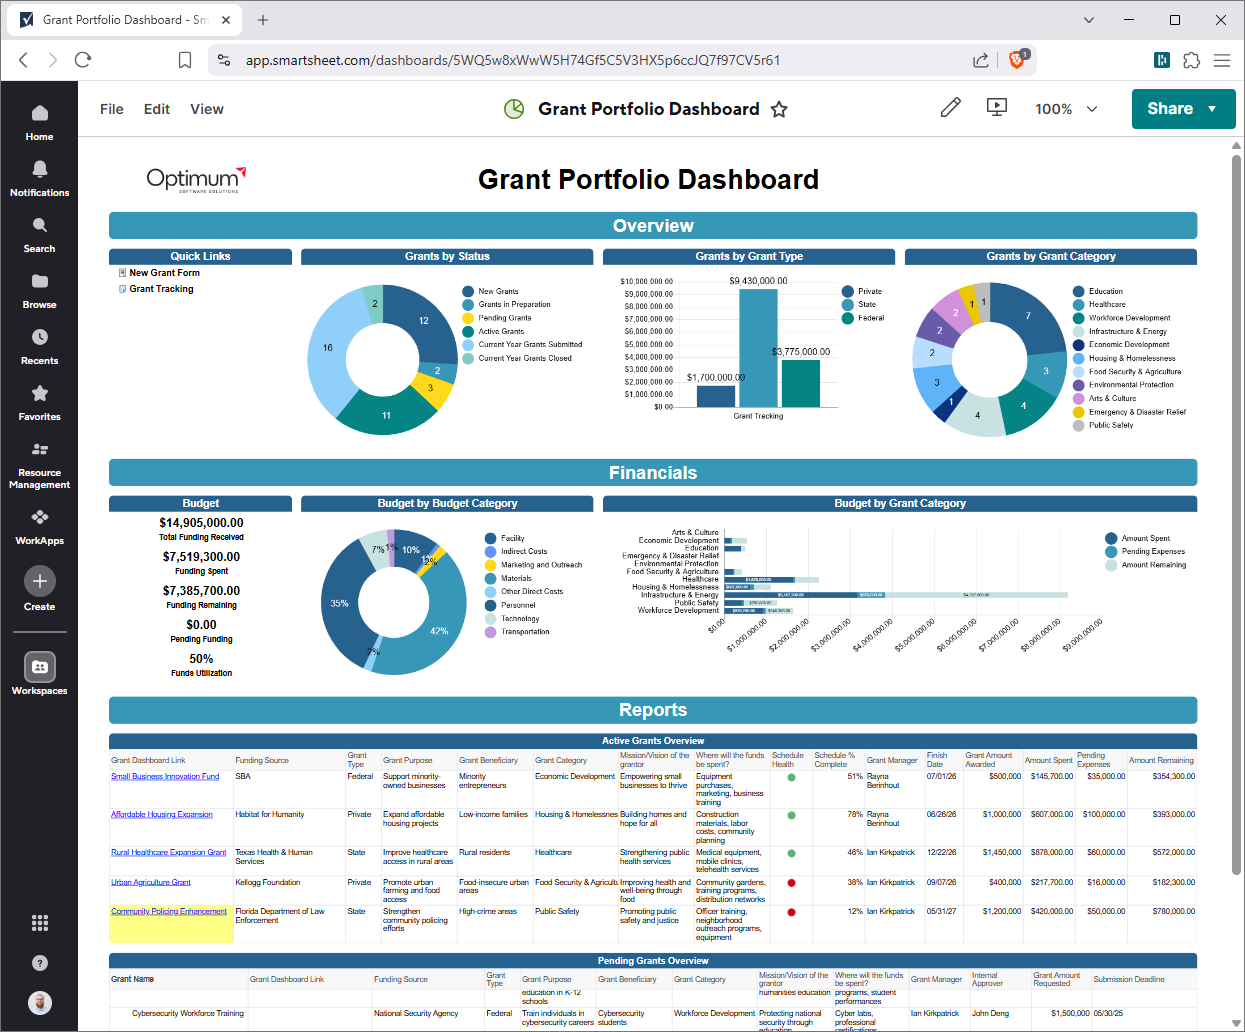
Task: Open the View menu
Action: click(206, 109)
